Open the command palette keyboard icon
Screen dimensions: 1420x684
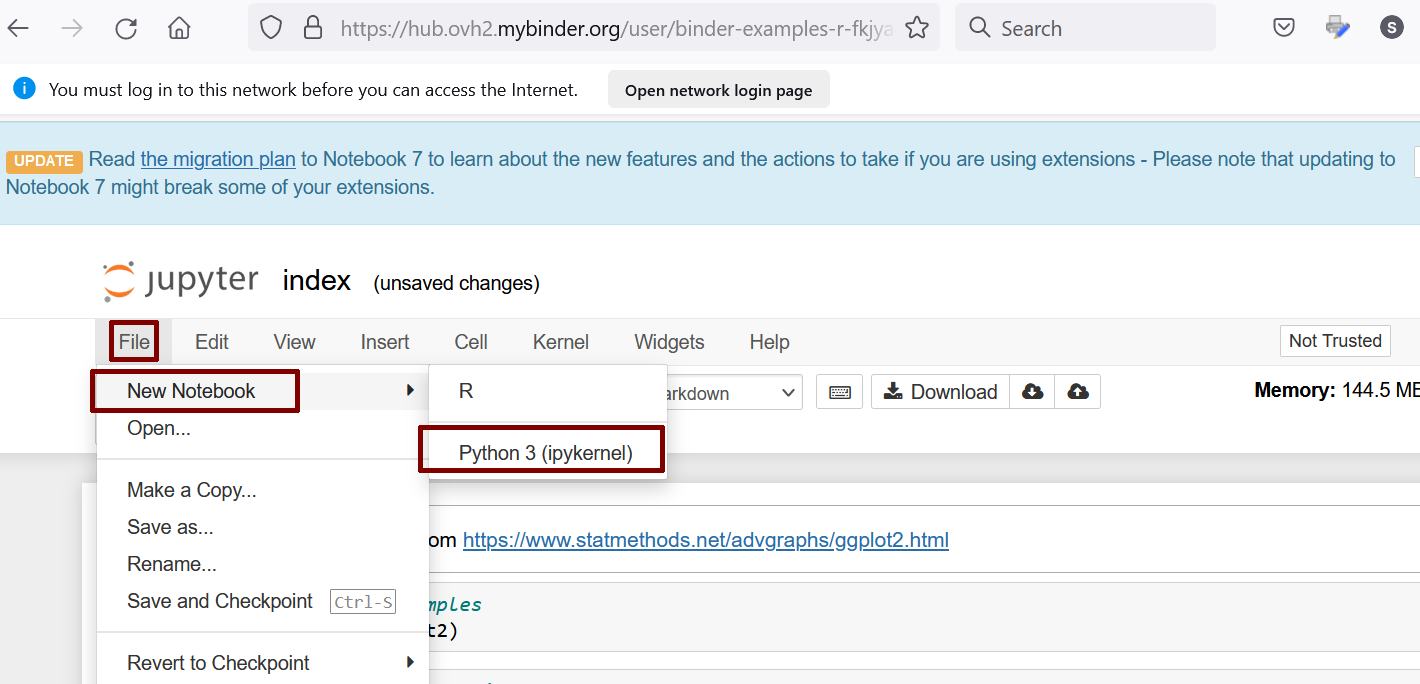coord(840,392)
